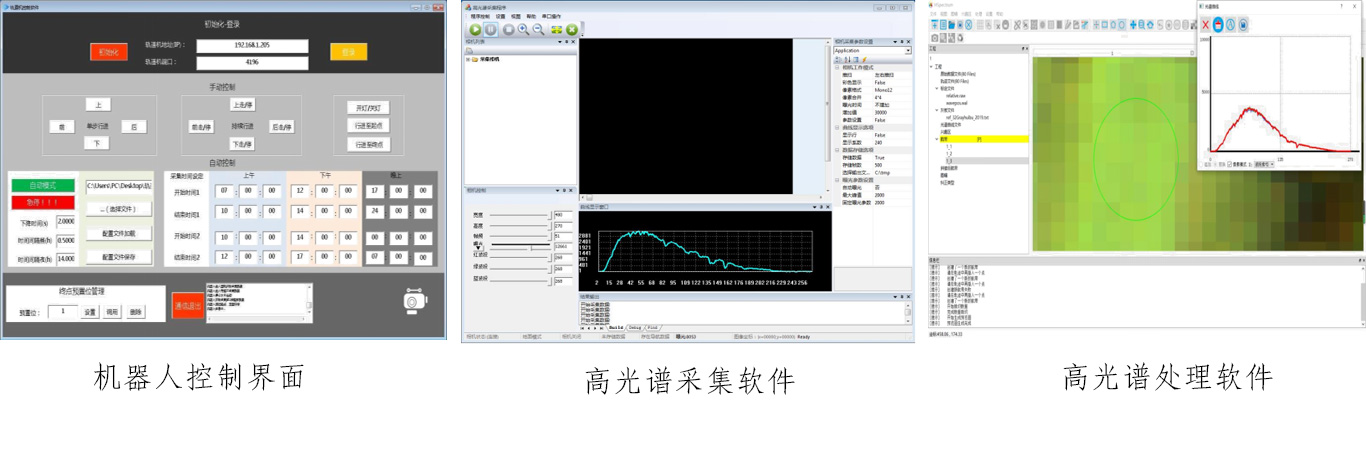
Task: Open the 设置 menu in acquisition software
Action: pos(500,17)
